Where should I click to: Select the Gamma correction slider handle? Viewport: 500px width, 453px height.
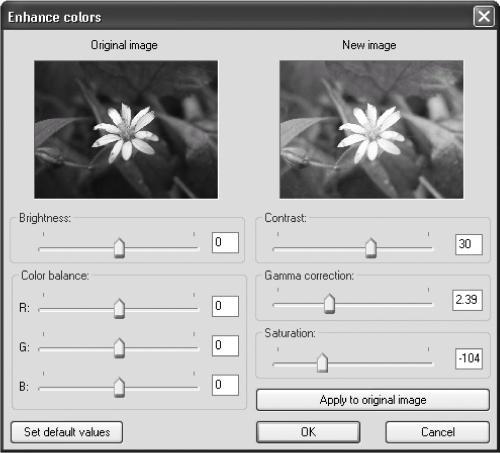(x=329, y=304)
